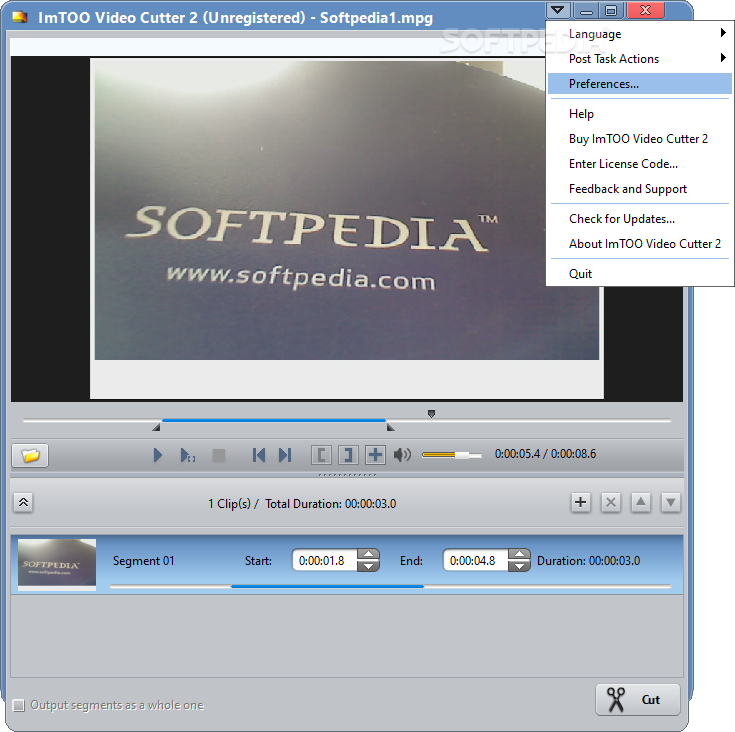Mute the audio with the speaker icon
735x732 pixels.
coord(402,455)
